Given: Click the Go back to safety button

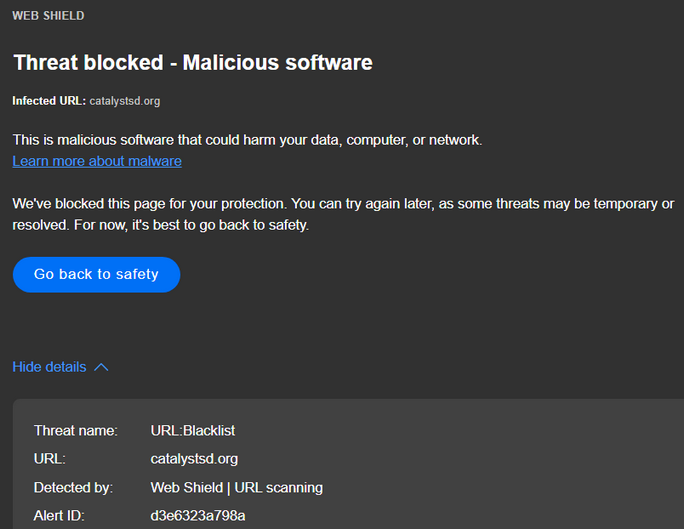Looking at the screenshot, I should click(96, 274).
